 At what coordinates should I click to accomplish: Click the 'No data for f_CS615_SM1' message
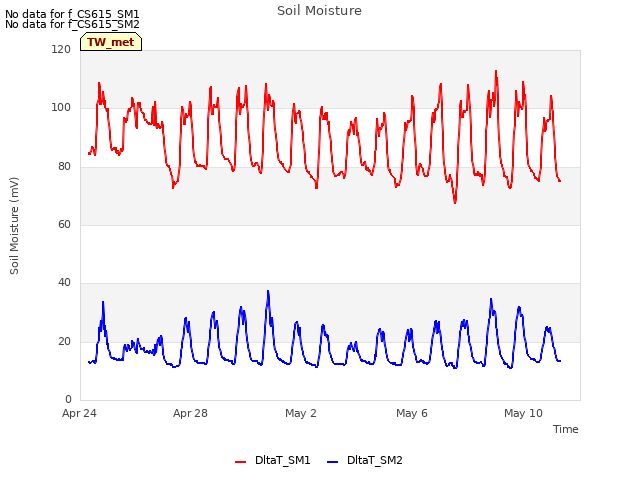pyautogui.click(x=72, y=14)
